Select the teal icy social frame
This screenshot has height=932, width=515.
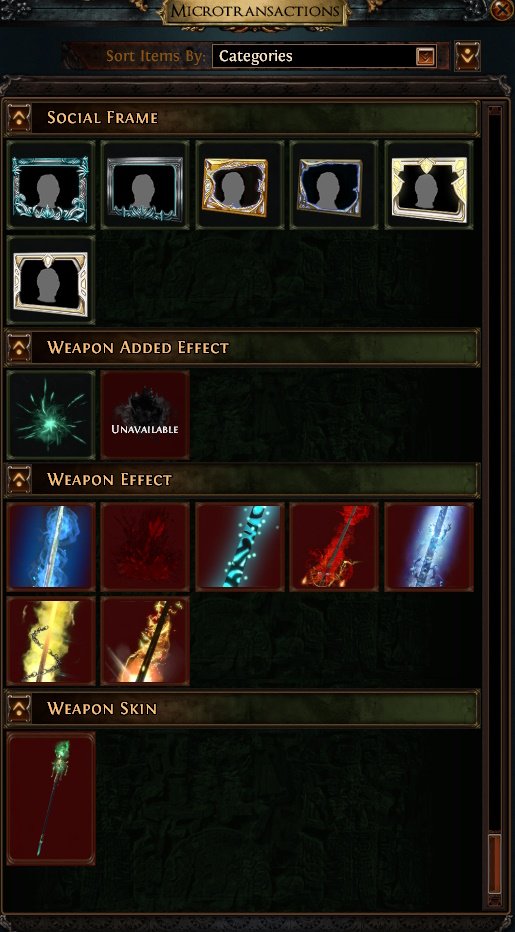coord(51,185)
